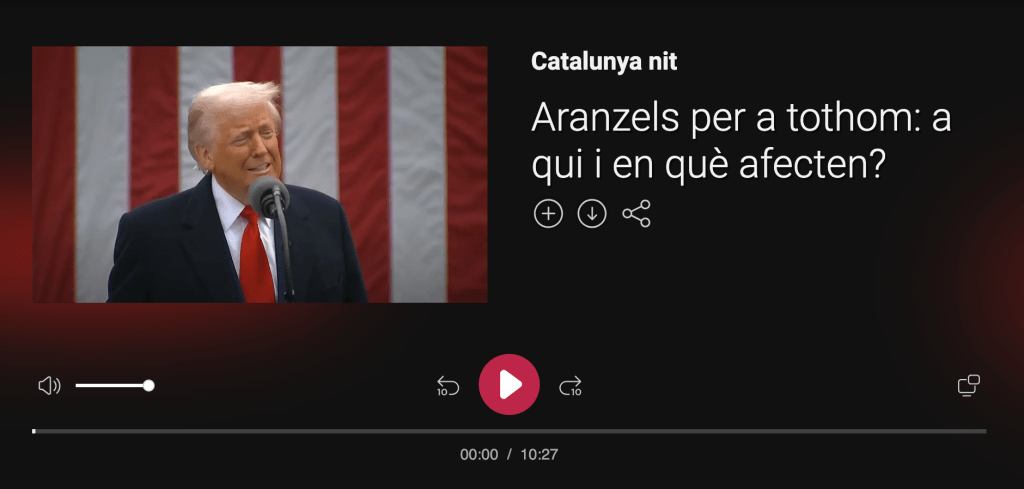Click the volume slider knob
This screenshot has width=1024, height=489.
pos(149,385)
